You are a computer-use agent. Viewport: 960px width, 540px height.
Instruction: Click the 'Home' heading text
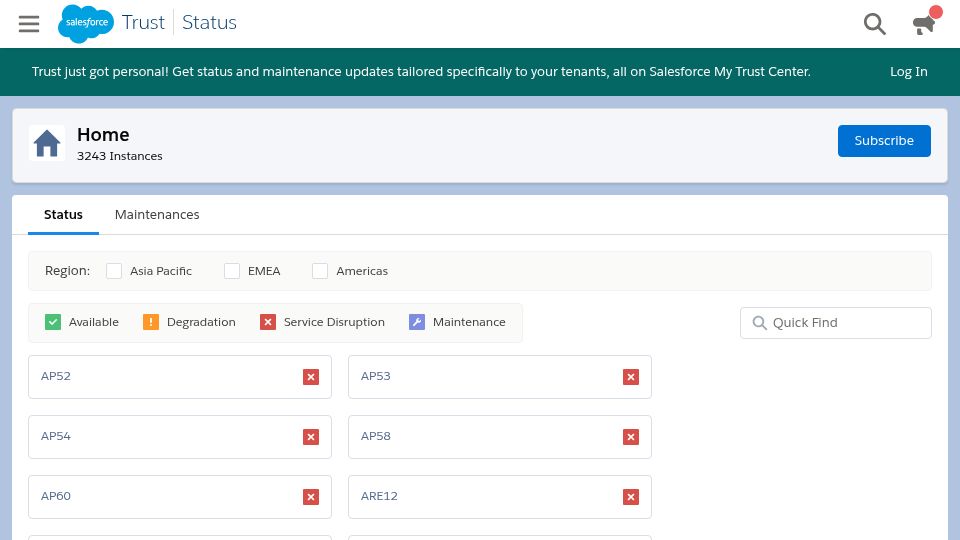coord(103,135)
